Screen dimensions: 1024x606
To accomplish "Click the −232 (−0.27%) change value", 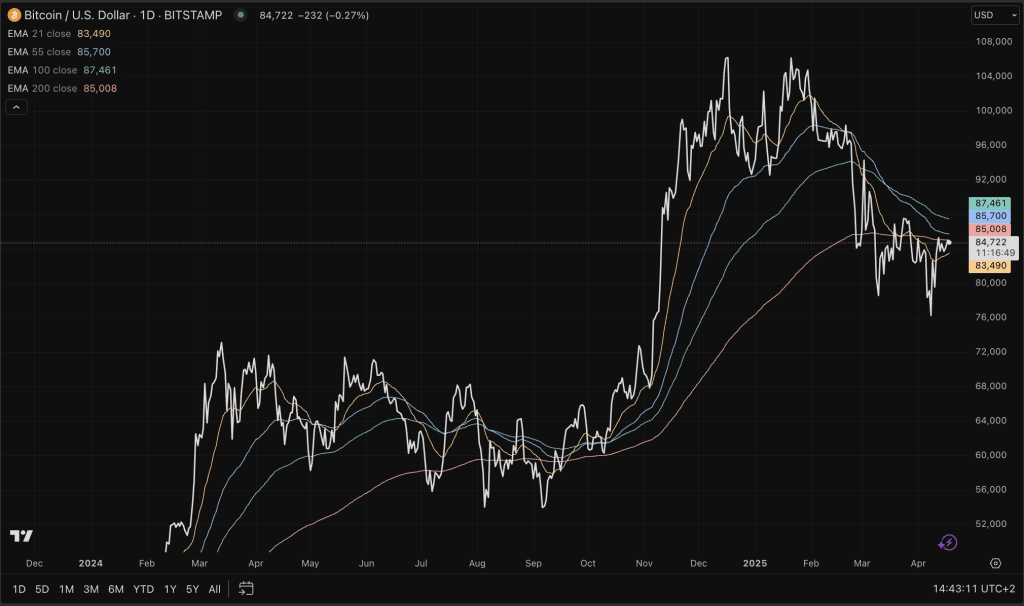I will pyautogui.click(x=333, y=15).
